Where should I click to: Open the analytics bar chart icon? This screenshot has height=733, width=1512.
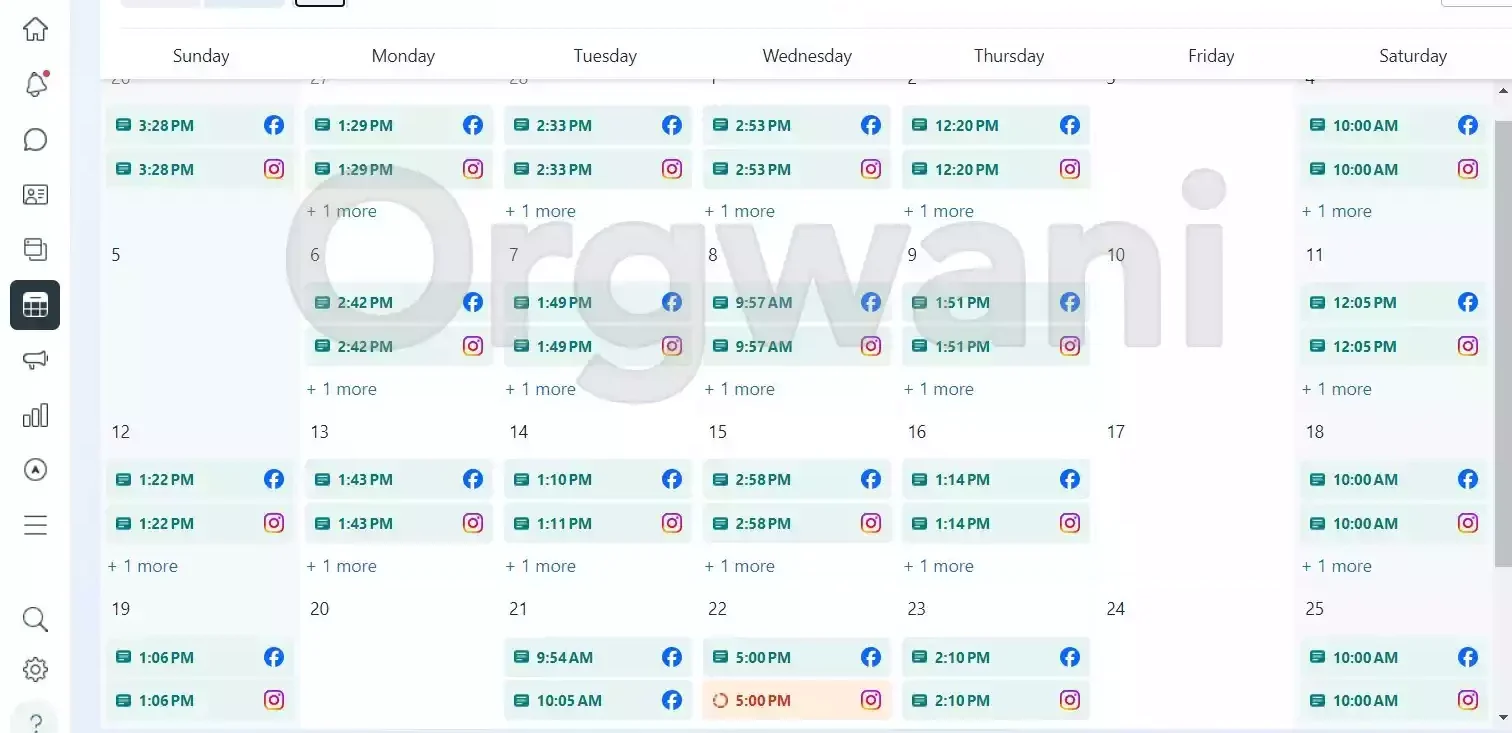[x=35, y=415]
